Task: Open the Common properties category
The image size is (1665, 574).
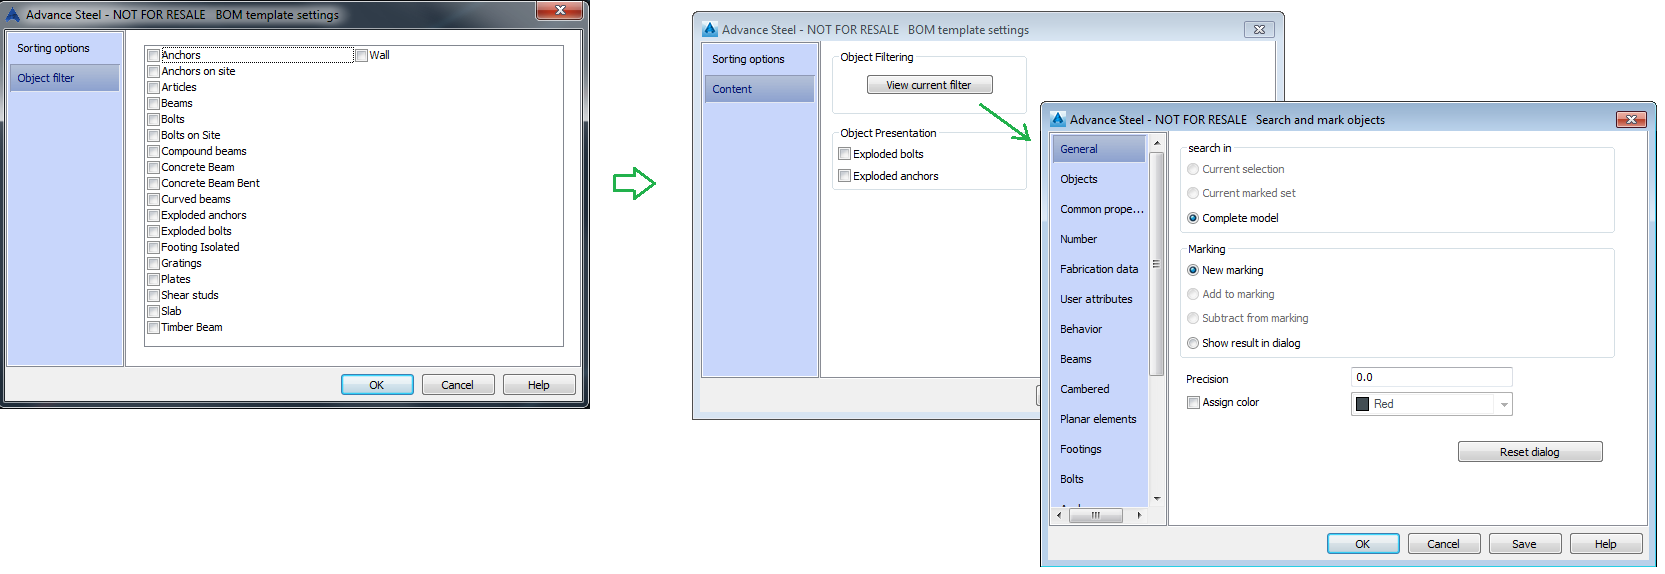Action: point(1099,209)
